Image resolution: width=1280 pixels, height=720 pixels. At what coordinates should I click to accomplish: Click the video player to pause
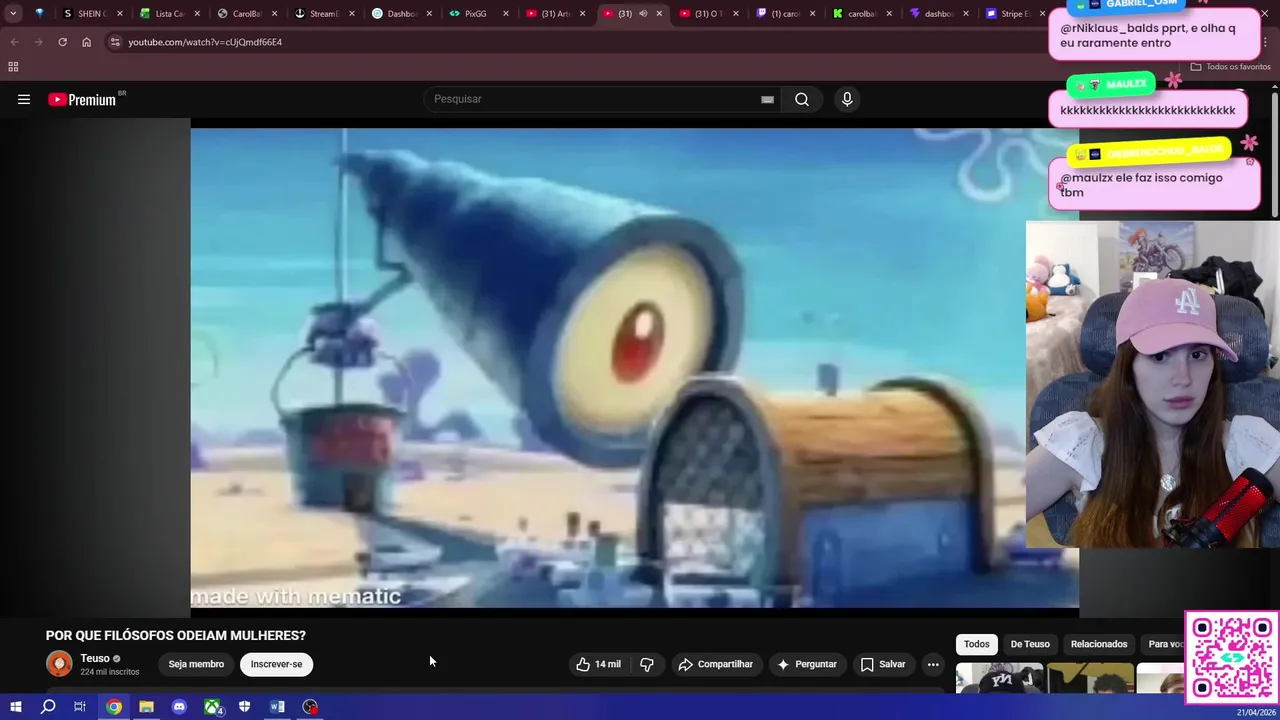[634, 367]
